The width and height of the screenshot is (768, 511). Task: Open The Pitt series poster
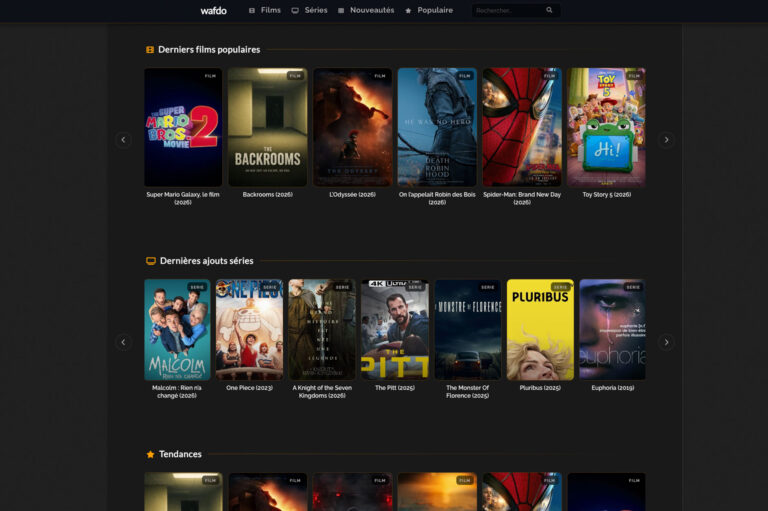[x=395, y=330]
